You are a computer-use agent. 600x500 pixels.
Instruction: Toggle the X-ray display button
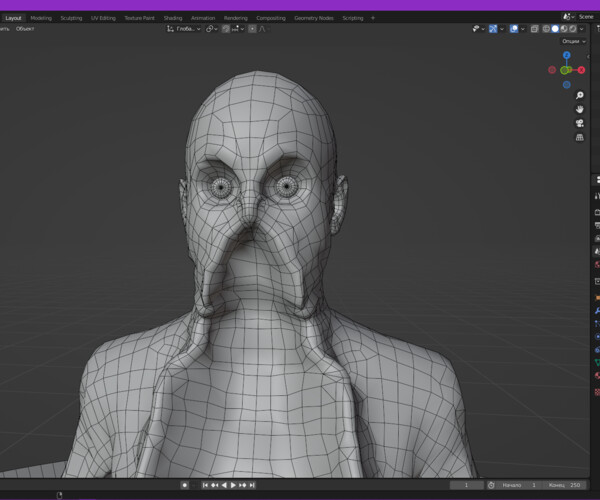[536, 29]
